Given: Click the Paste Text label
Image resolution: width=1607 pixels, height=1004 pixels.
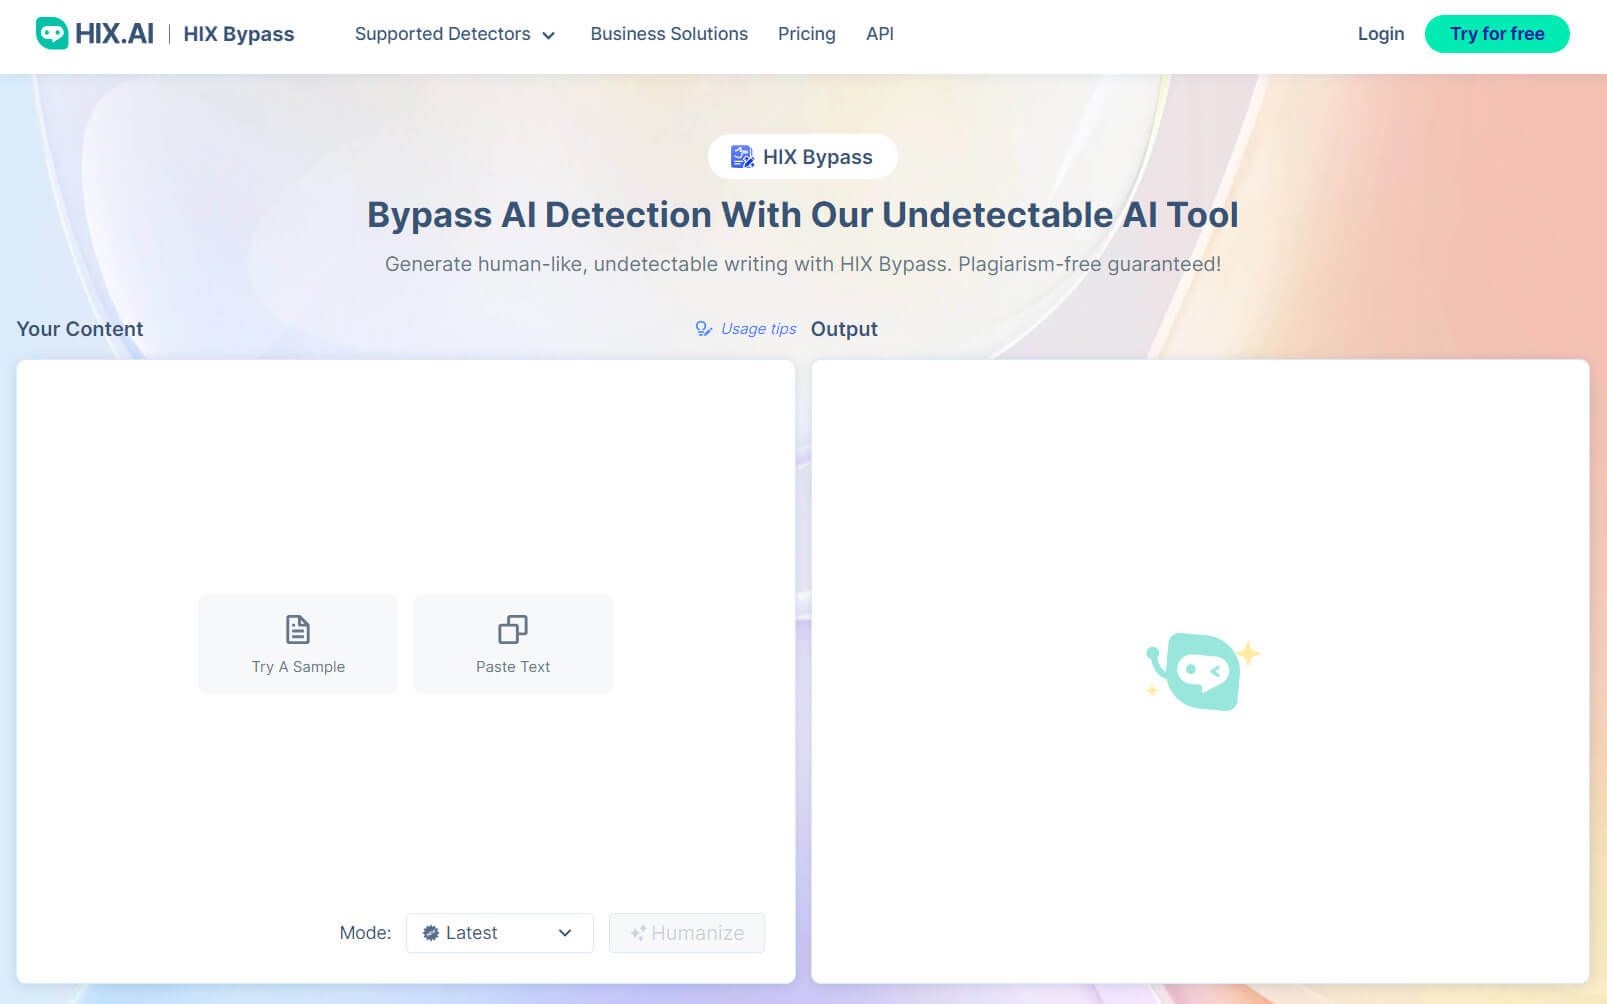Looking at the screenshot, I should click(x=513, y=667).
